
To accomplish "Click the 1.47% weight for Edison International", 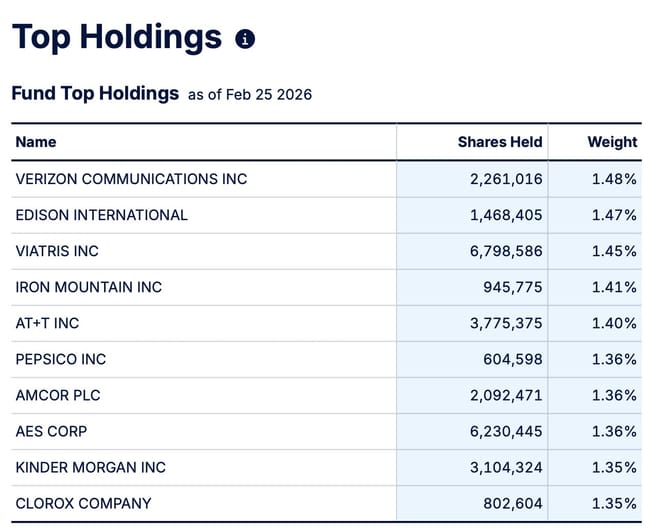I will click(614, 215).
